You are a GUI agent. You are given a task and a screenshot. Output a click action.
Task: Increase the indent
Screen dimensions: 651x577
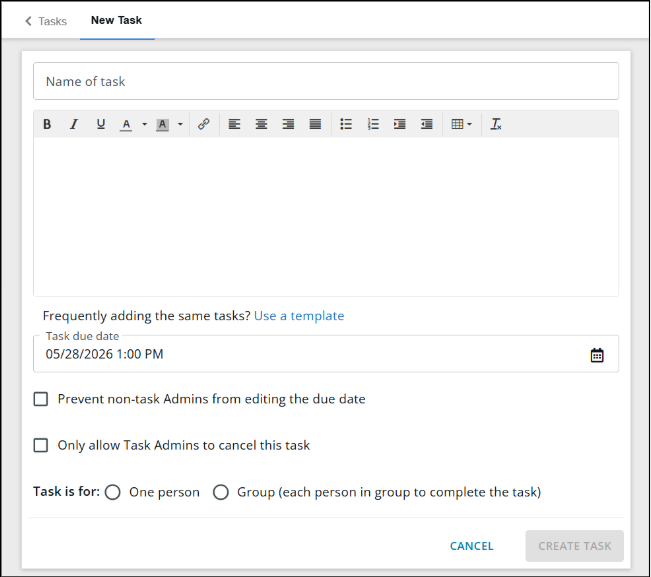click(x=399, y=124)
